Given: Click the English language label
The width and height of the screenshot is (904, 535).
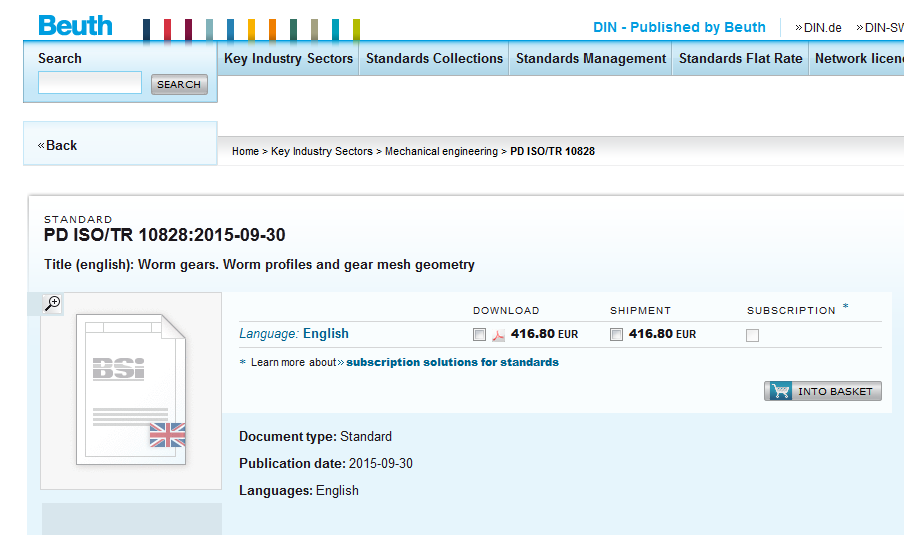Looking at the screenshot, I should tap(326, 334).
